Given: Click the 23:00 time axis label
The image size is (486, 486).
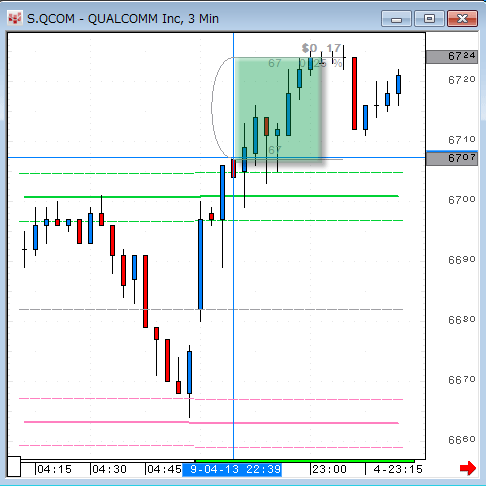Looking at the screenshot, I should [329, 469].
